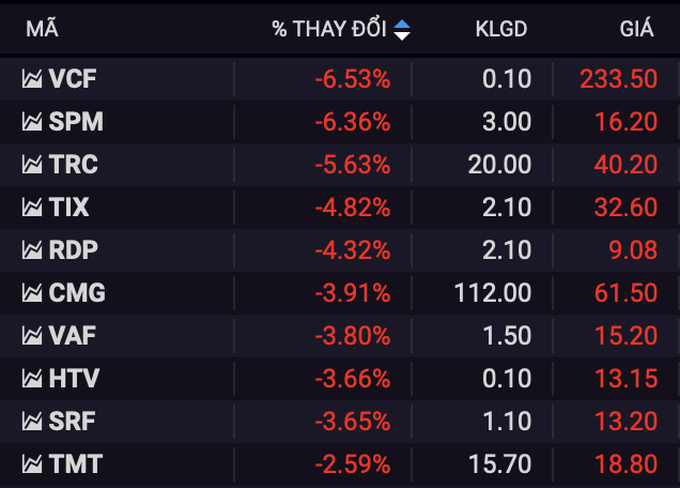Open the chart icon next to CMG
The height and width of the screenshot is (488, 680).
[x=32, y=293]
